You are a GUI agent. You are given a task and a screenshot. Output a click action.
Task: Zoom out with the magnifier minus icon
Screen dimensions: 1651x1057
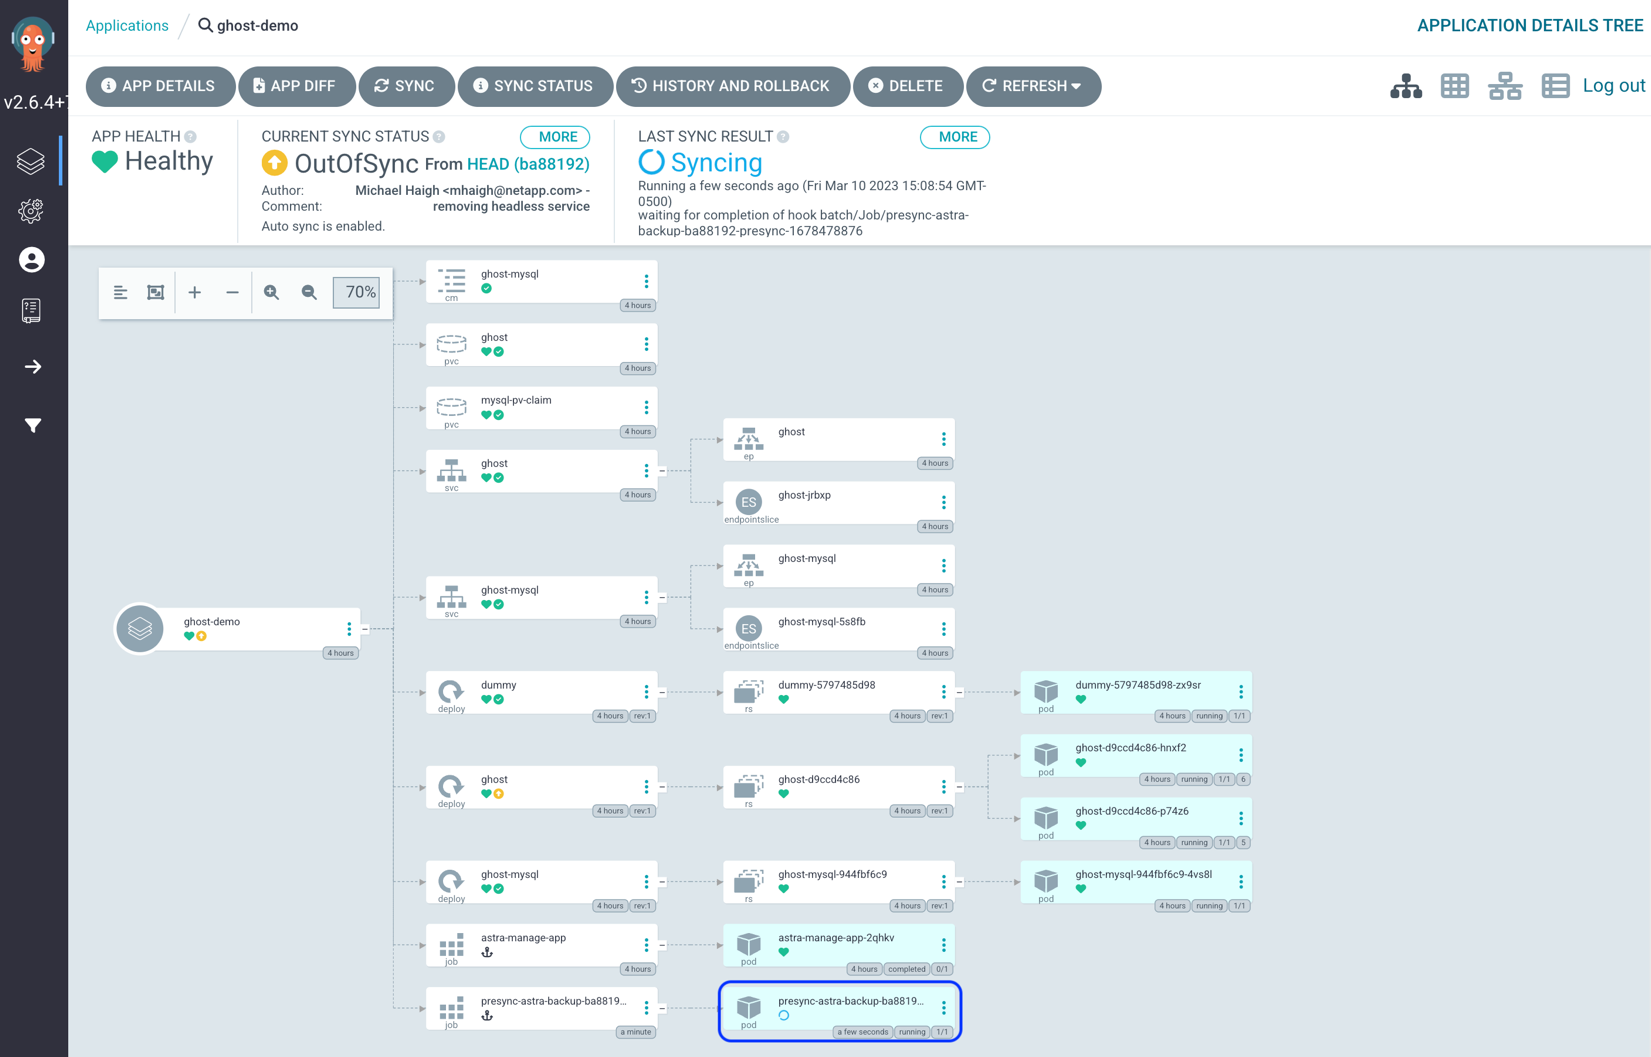point(309,293)
